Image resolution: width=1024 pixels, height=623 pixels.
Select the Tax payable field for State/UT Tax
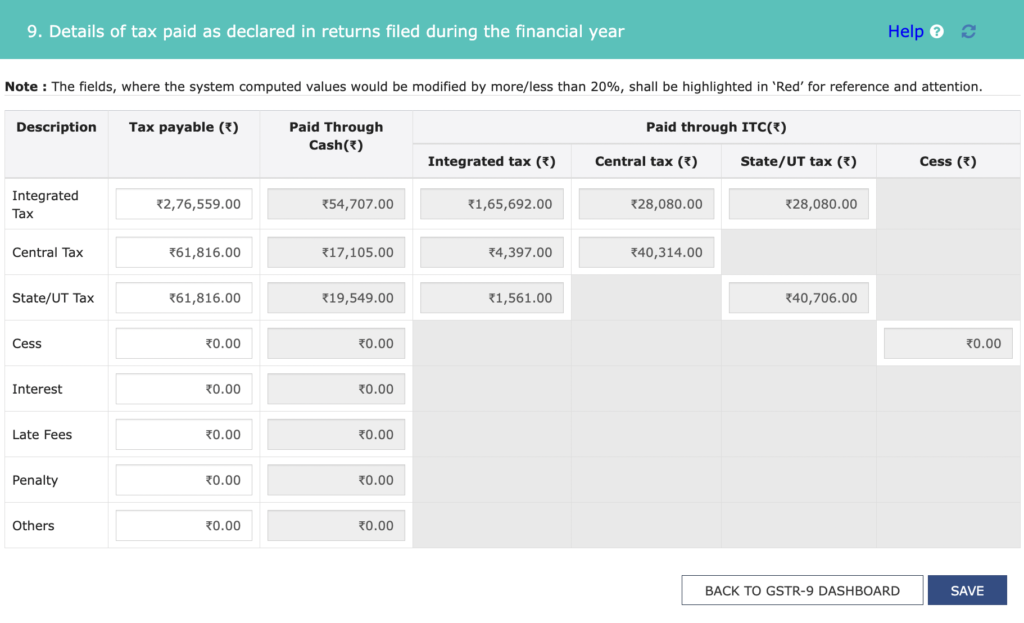183,297
